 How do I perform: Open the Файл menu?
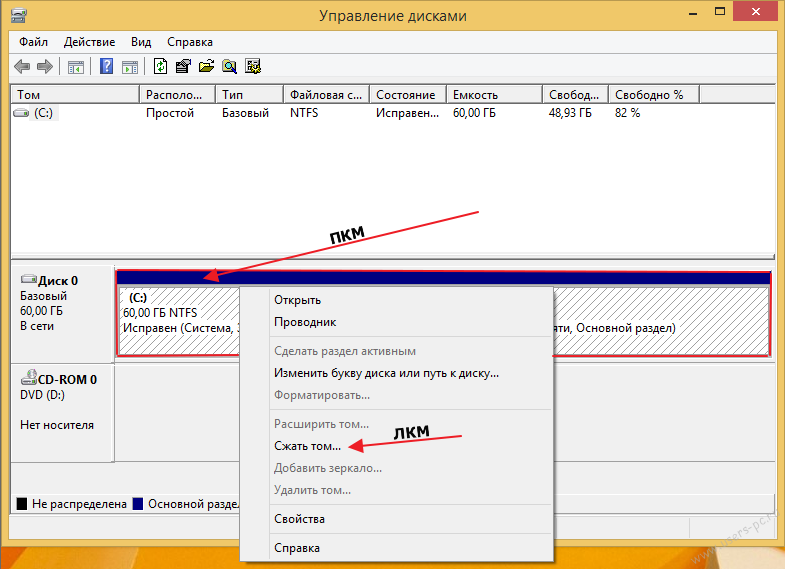point(33,42)
